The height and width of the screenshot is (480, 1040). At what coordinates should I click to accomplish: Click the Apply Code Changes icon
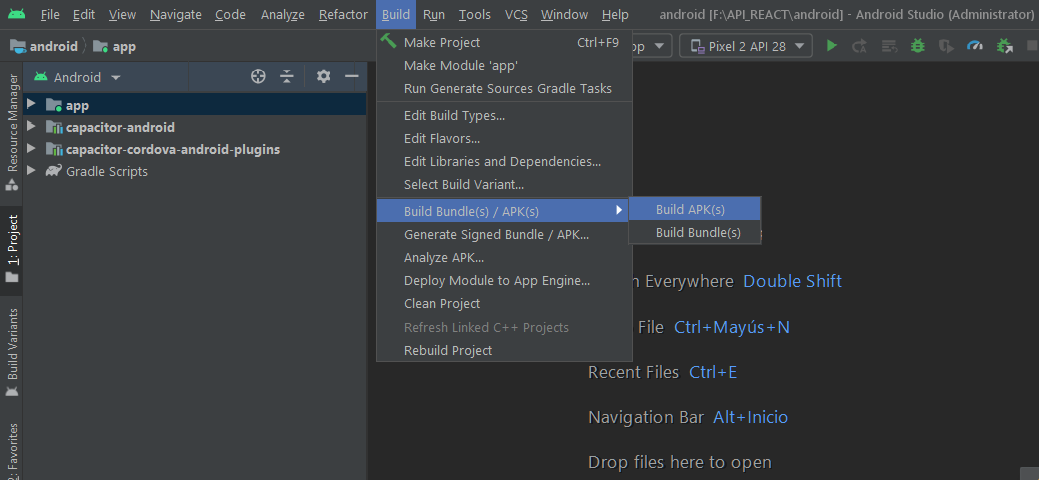pos(889,46)
